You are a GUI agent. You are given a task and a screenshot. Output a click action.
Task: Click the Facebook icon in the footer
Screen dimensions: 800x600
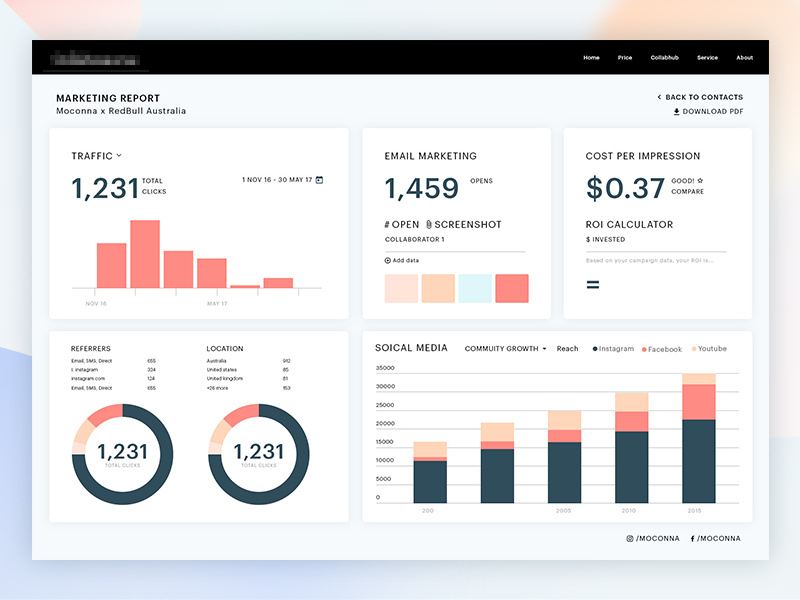pos(692,538)
